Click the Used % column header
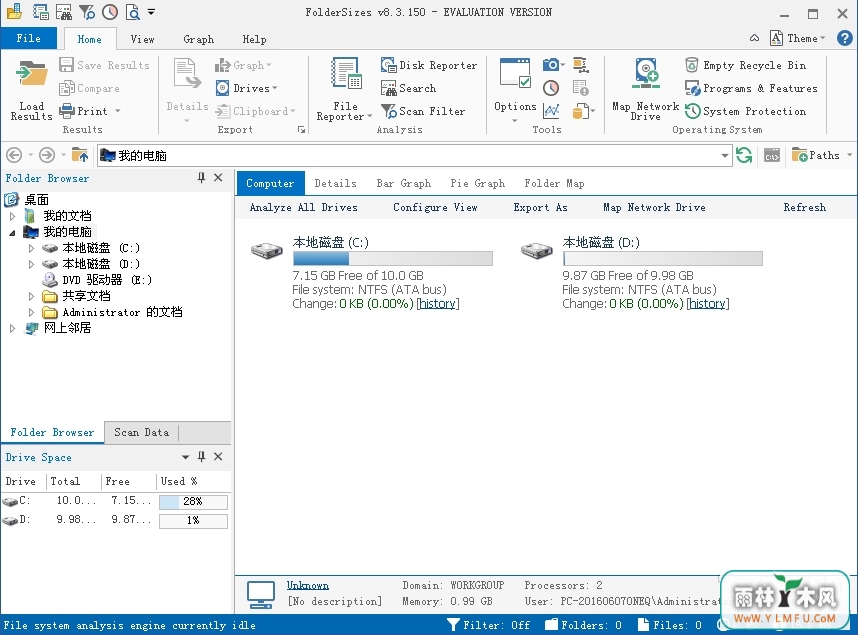Viewport: 858px width, 635px height. [178, 481]
